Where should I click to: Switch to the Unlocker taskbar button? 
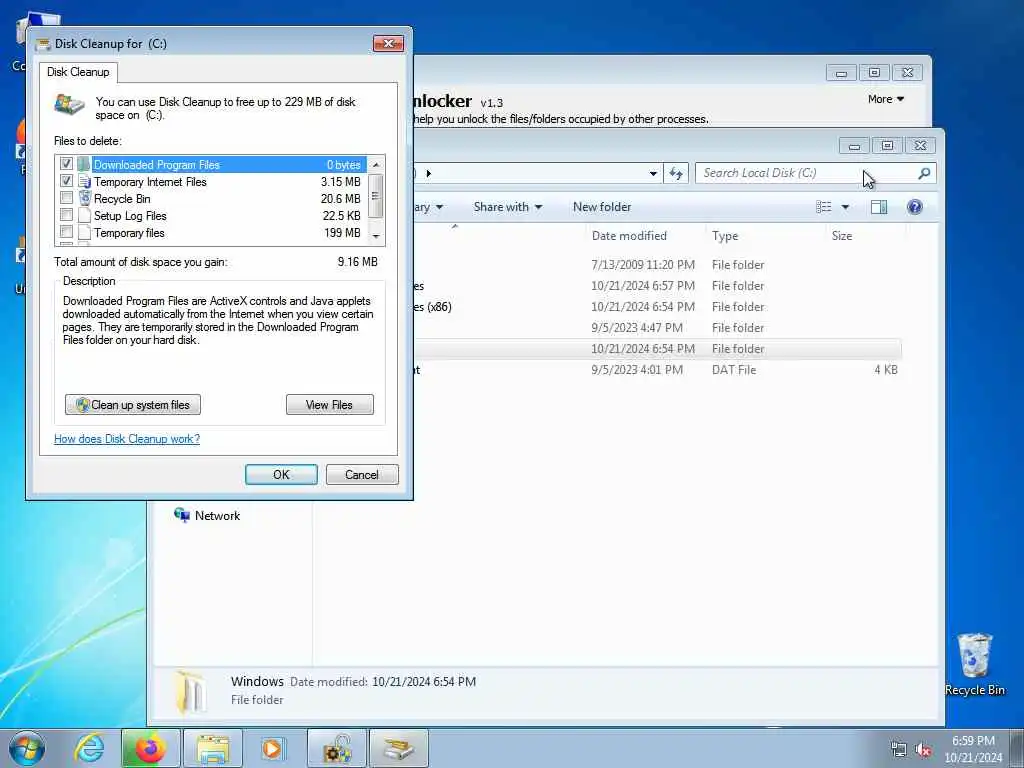(x=338, y=748)
